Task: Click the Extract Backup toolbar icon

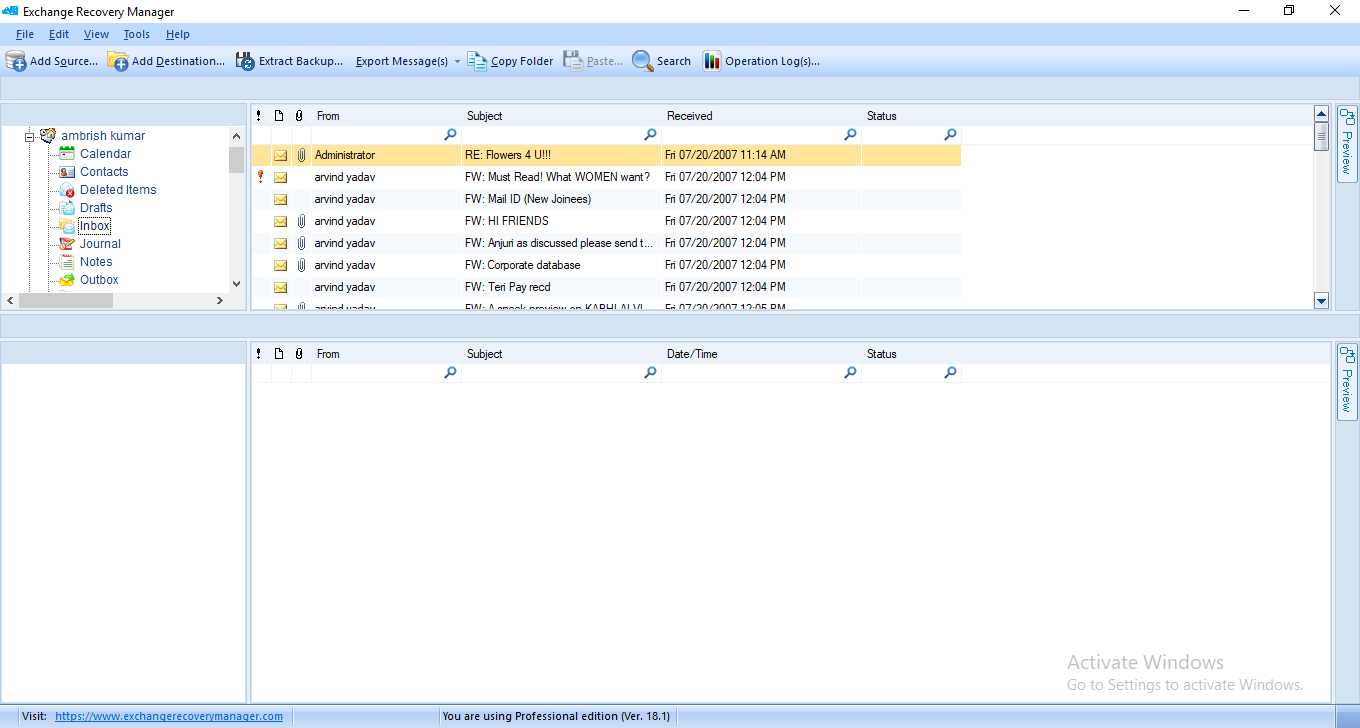Action: point(245,61)
